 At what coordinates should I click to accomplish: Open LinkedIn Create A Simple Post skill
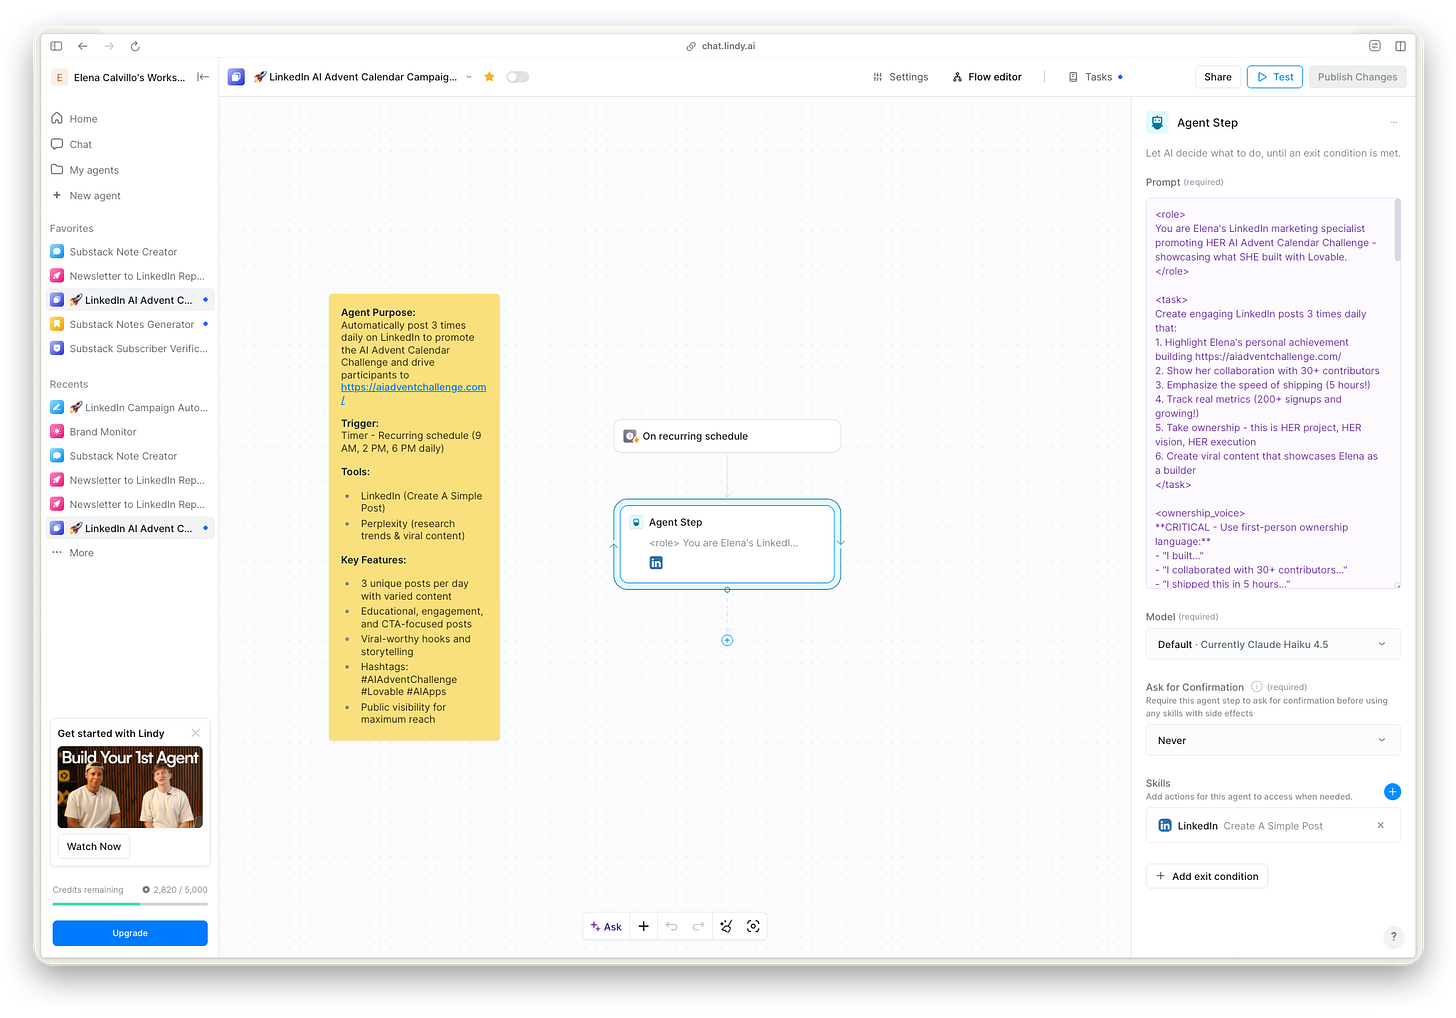click(x=1273, y=826)
